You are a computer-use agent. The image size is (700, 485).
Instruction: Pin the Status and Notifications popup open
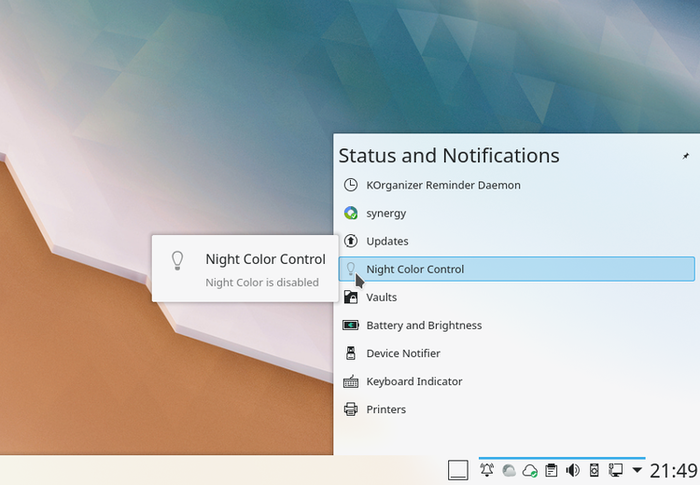click(x=685, y=156)
